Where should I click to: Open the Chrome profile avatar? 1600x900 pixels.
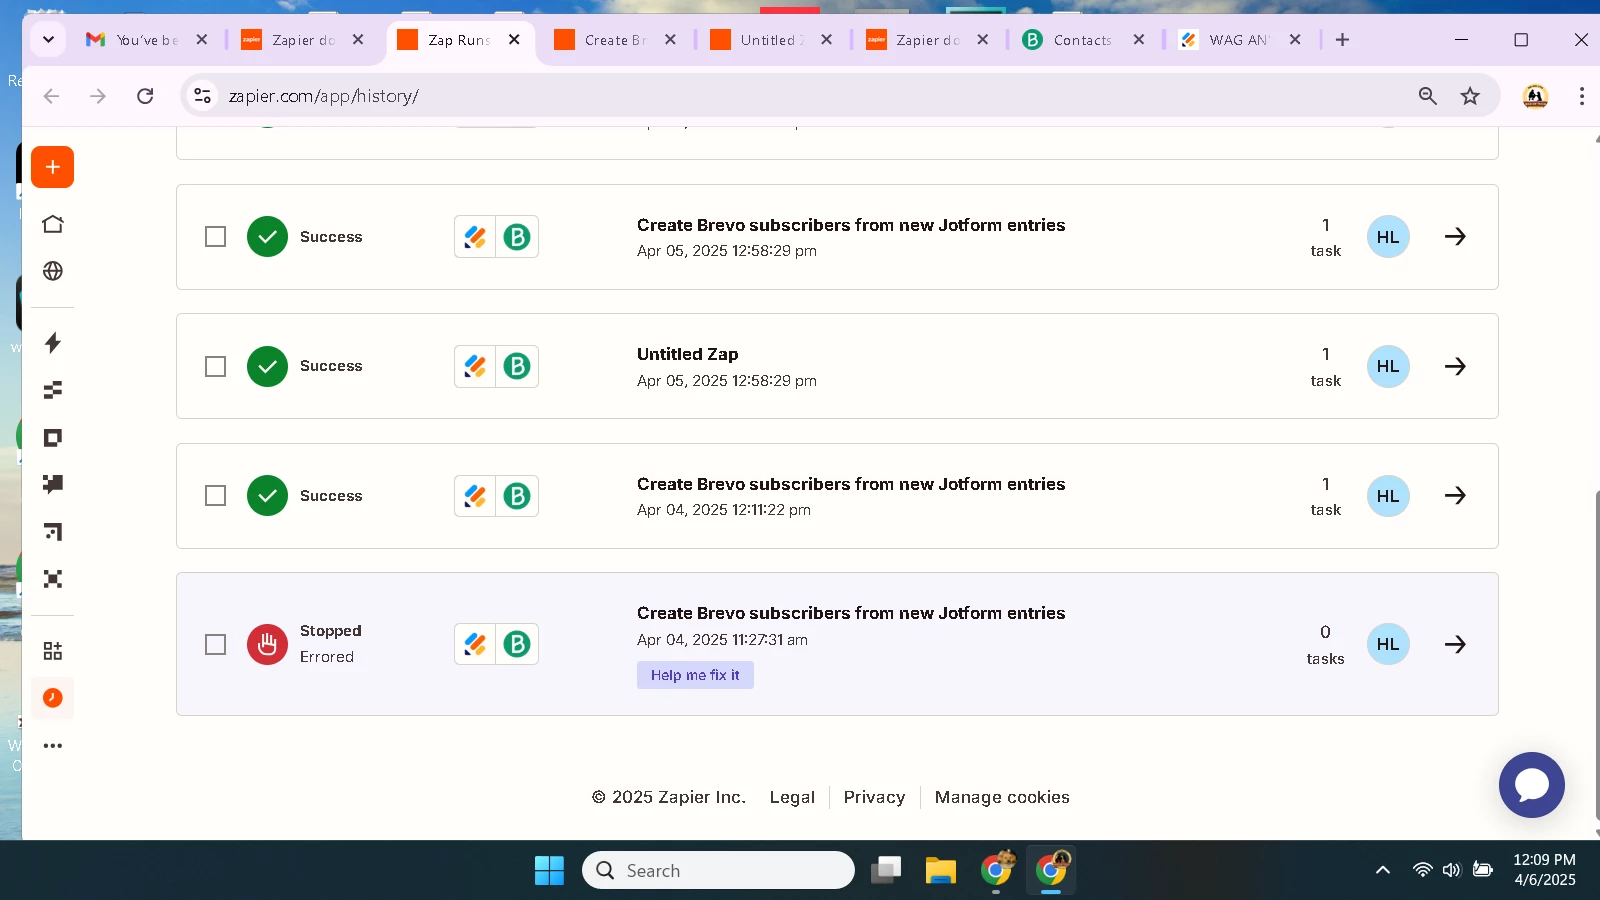click(1535, 96)
